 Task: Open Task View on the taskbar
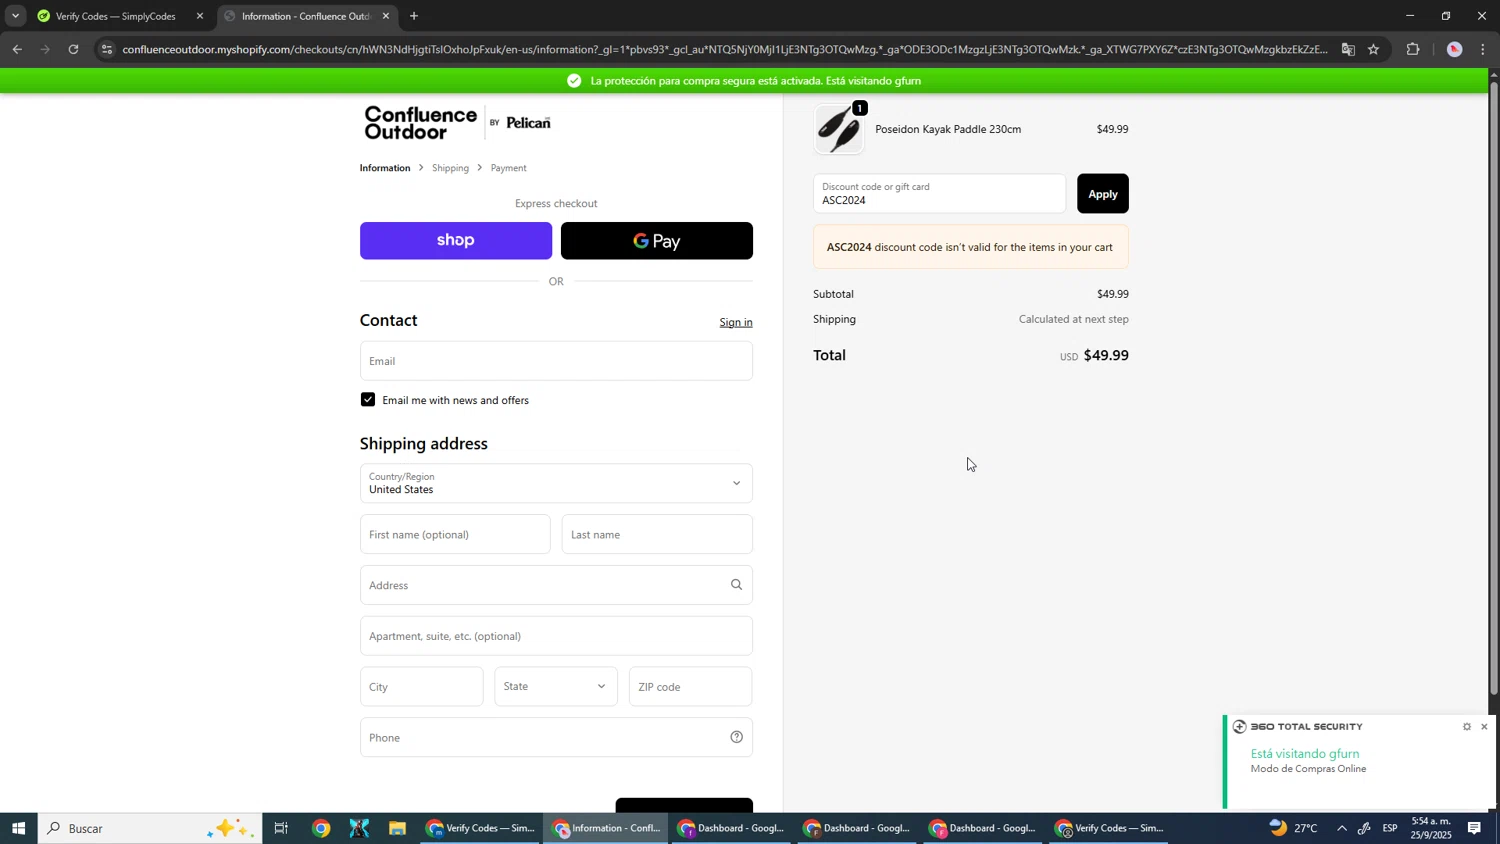(x=282, y=828)
